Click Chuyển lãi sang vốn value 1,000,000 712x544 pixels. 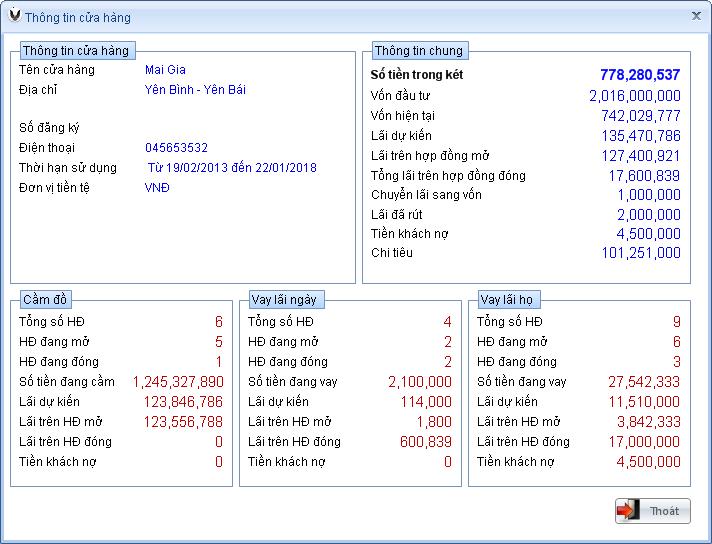(x=648, y=195)
